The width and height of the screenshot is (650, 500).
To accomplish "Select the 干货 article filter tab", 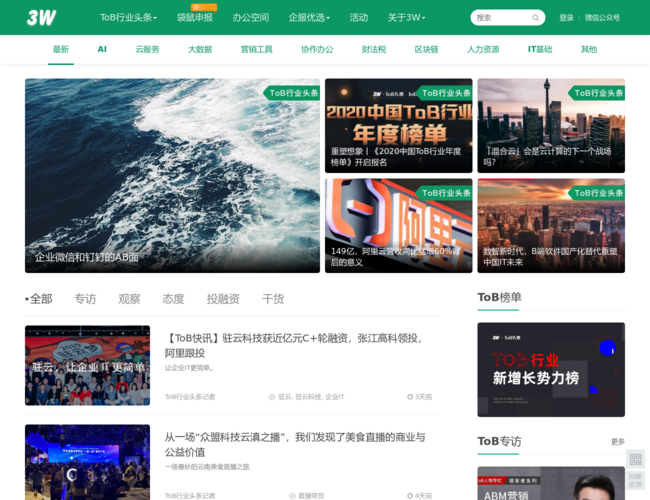I will (x=273, y=299).
